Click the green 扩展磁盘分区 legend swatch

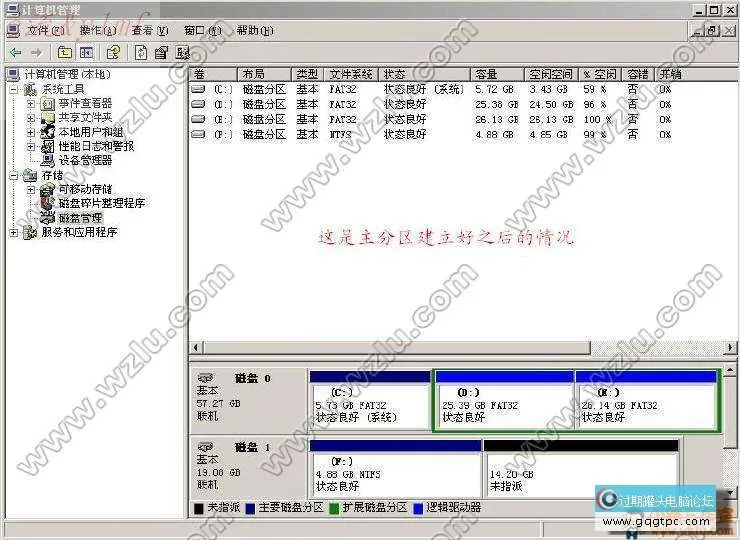(x=334, y=508)
